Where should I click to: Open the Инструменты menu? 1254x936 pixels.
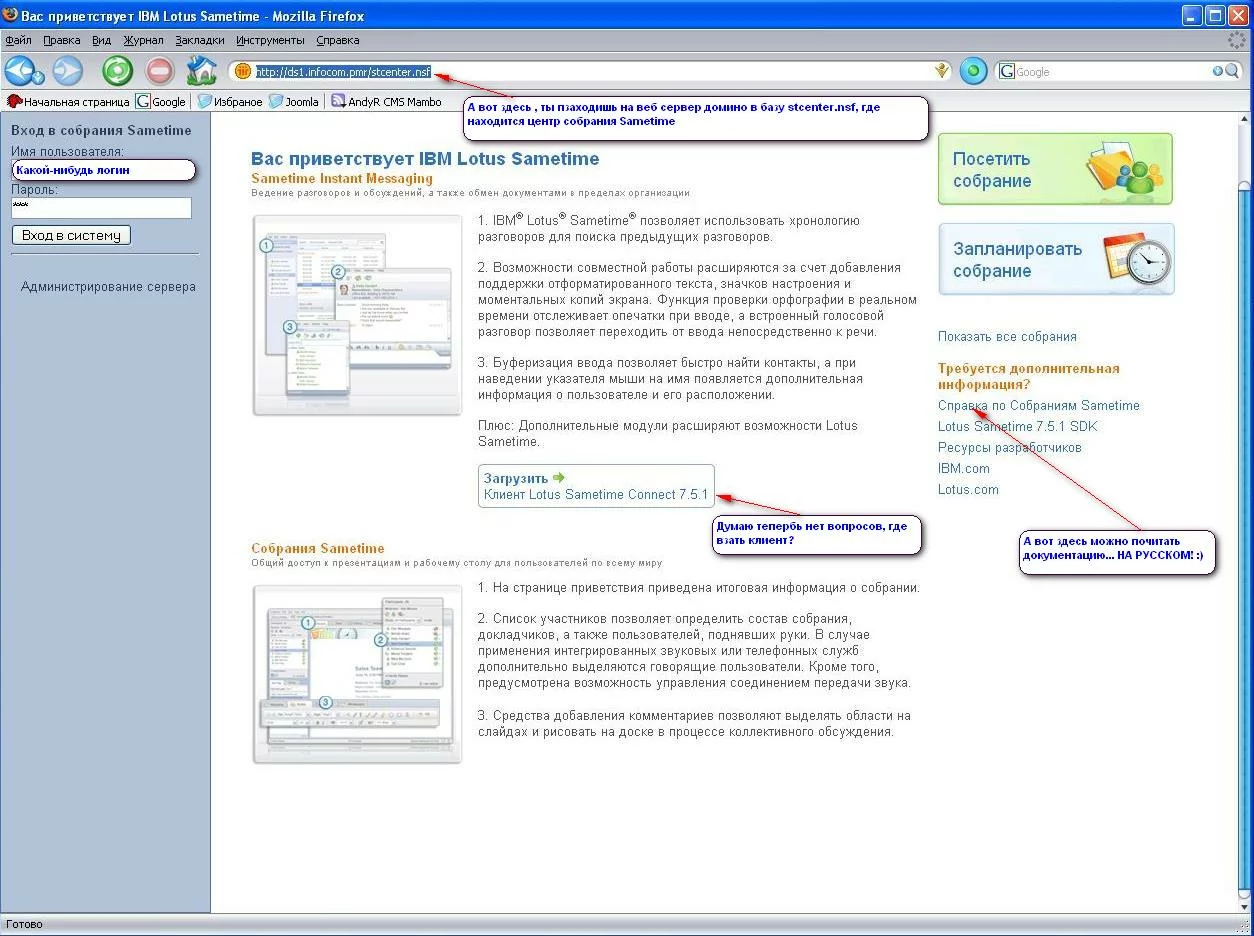pyautogui.click(x=270, y=40)
